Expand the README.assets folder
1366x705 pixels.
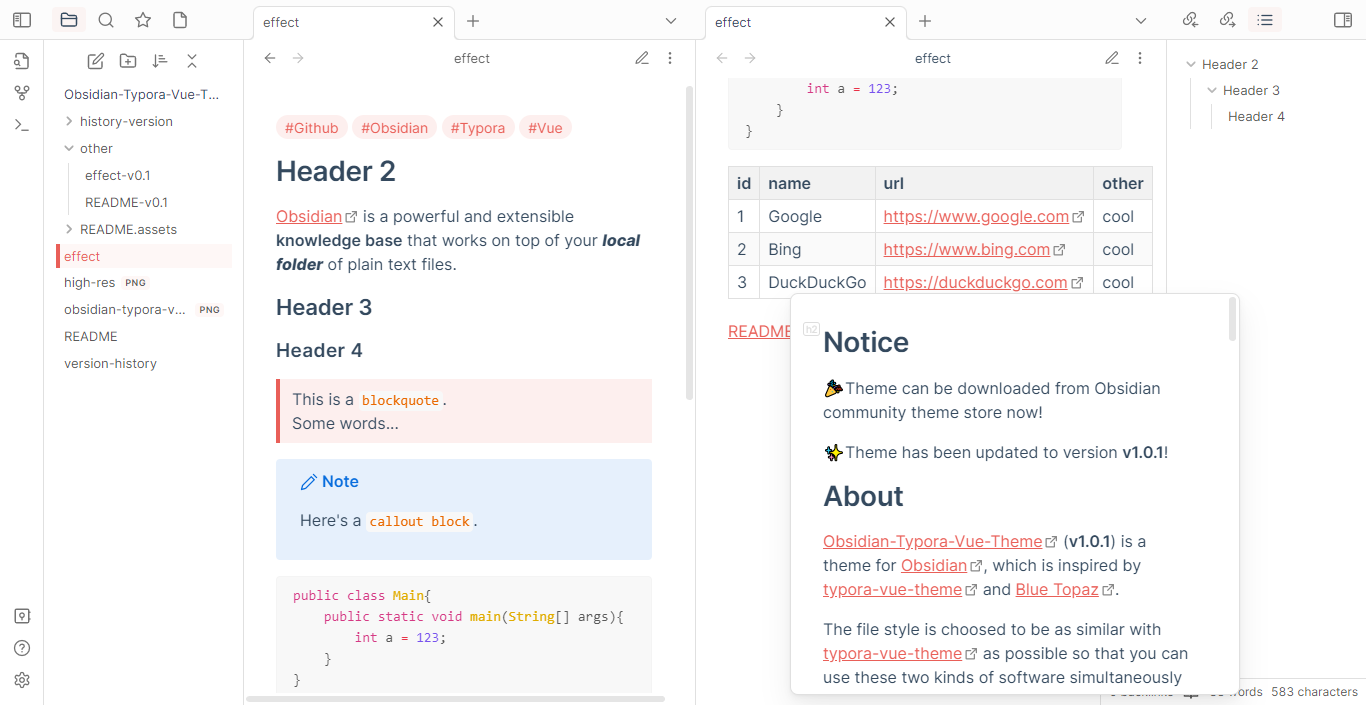[x=69, y=229]
